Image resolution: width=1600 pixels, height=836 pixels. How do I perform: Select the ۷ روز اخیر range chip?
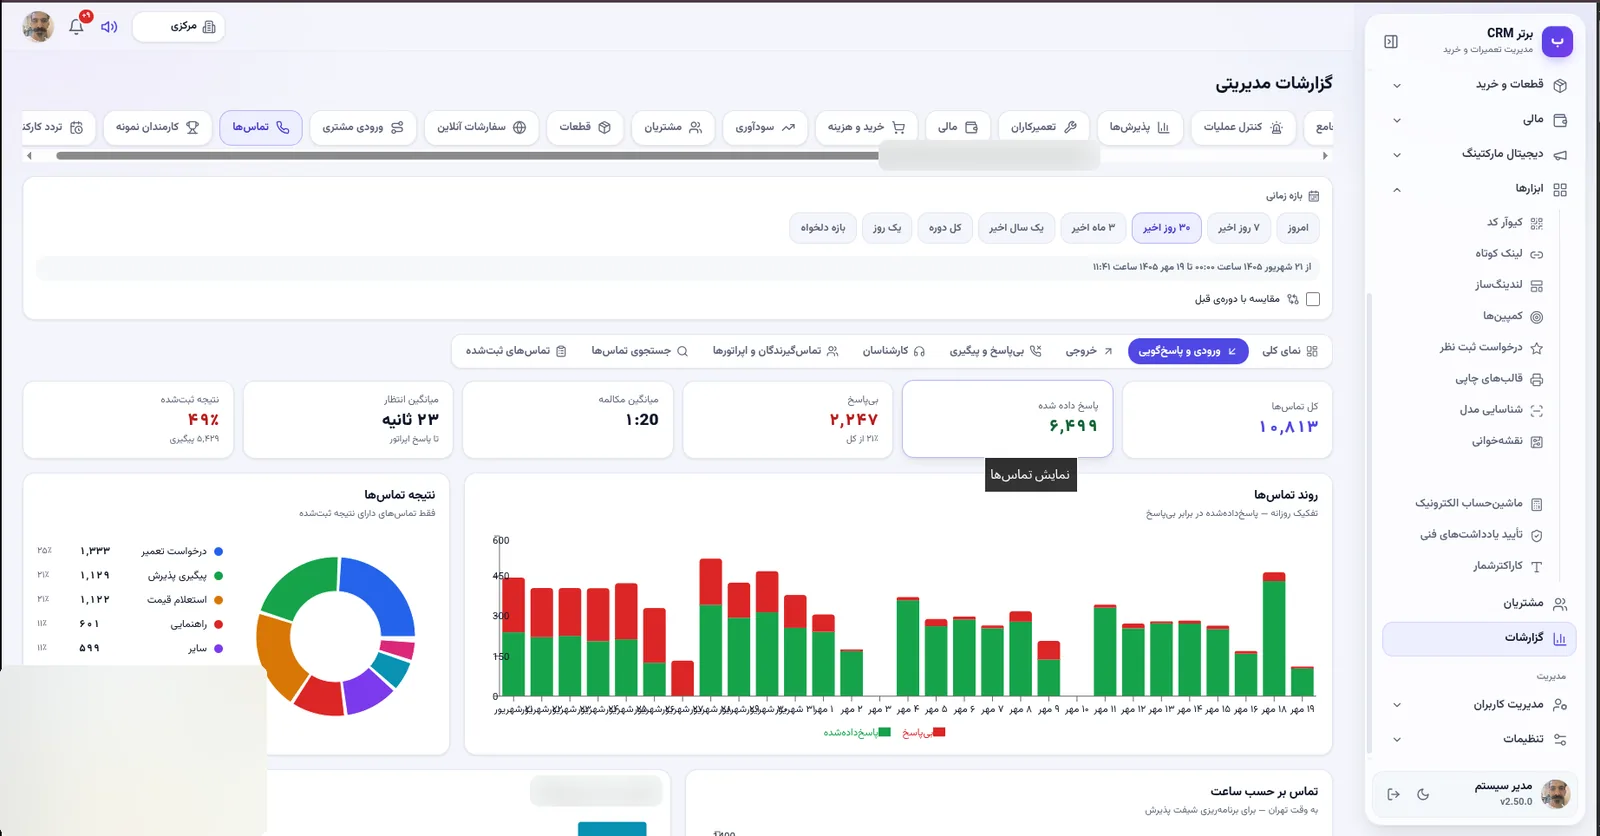[1238, 228]
